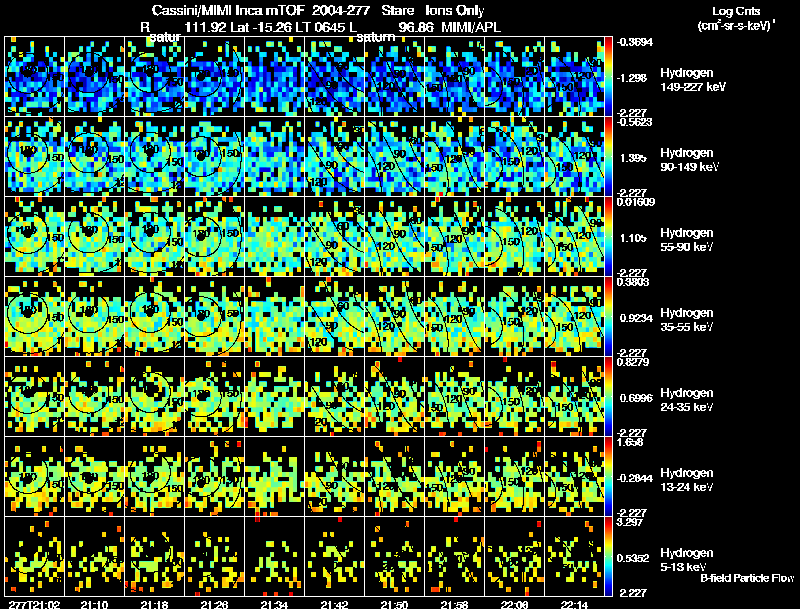Open the 55-90 keV panel at 21:50

coord(394,237)
